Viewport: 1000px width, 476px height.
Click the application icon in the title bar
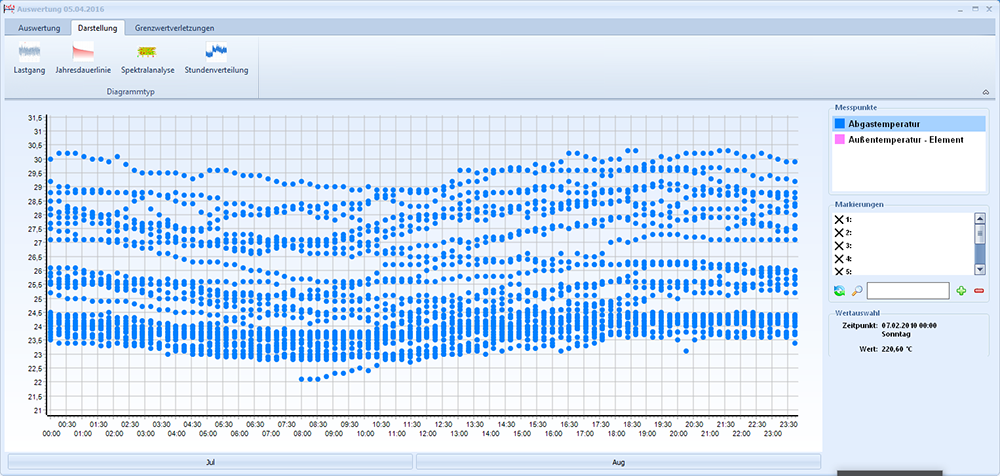click(x=8, y=9)
